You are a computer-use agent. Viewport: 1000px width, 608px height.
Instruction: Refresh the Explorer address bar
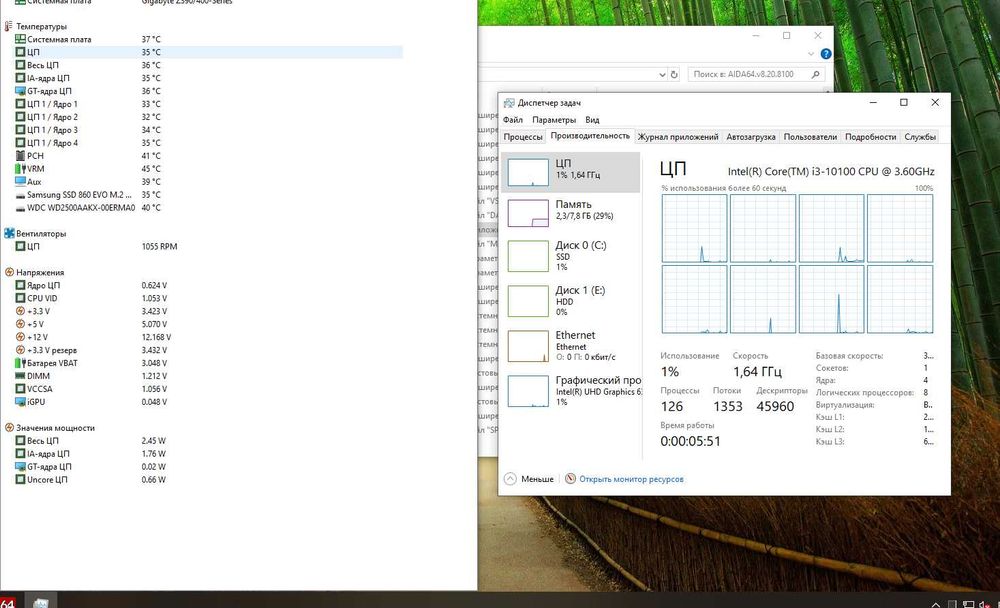coord(674,75)
